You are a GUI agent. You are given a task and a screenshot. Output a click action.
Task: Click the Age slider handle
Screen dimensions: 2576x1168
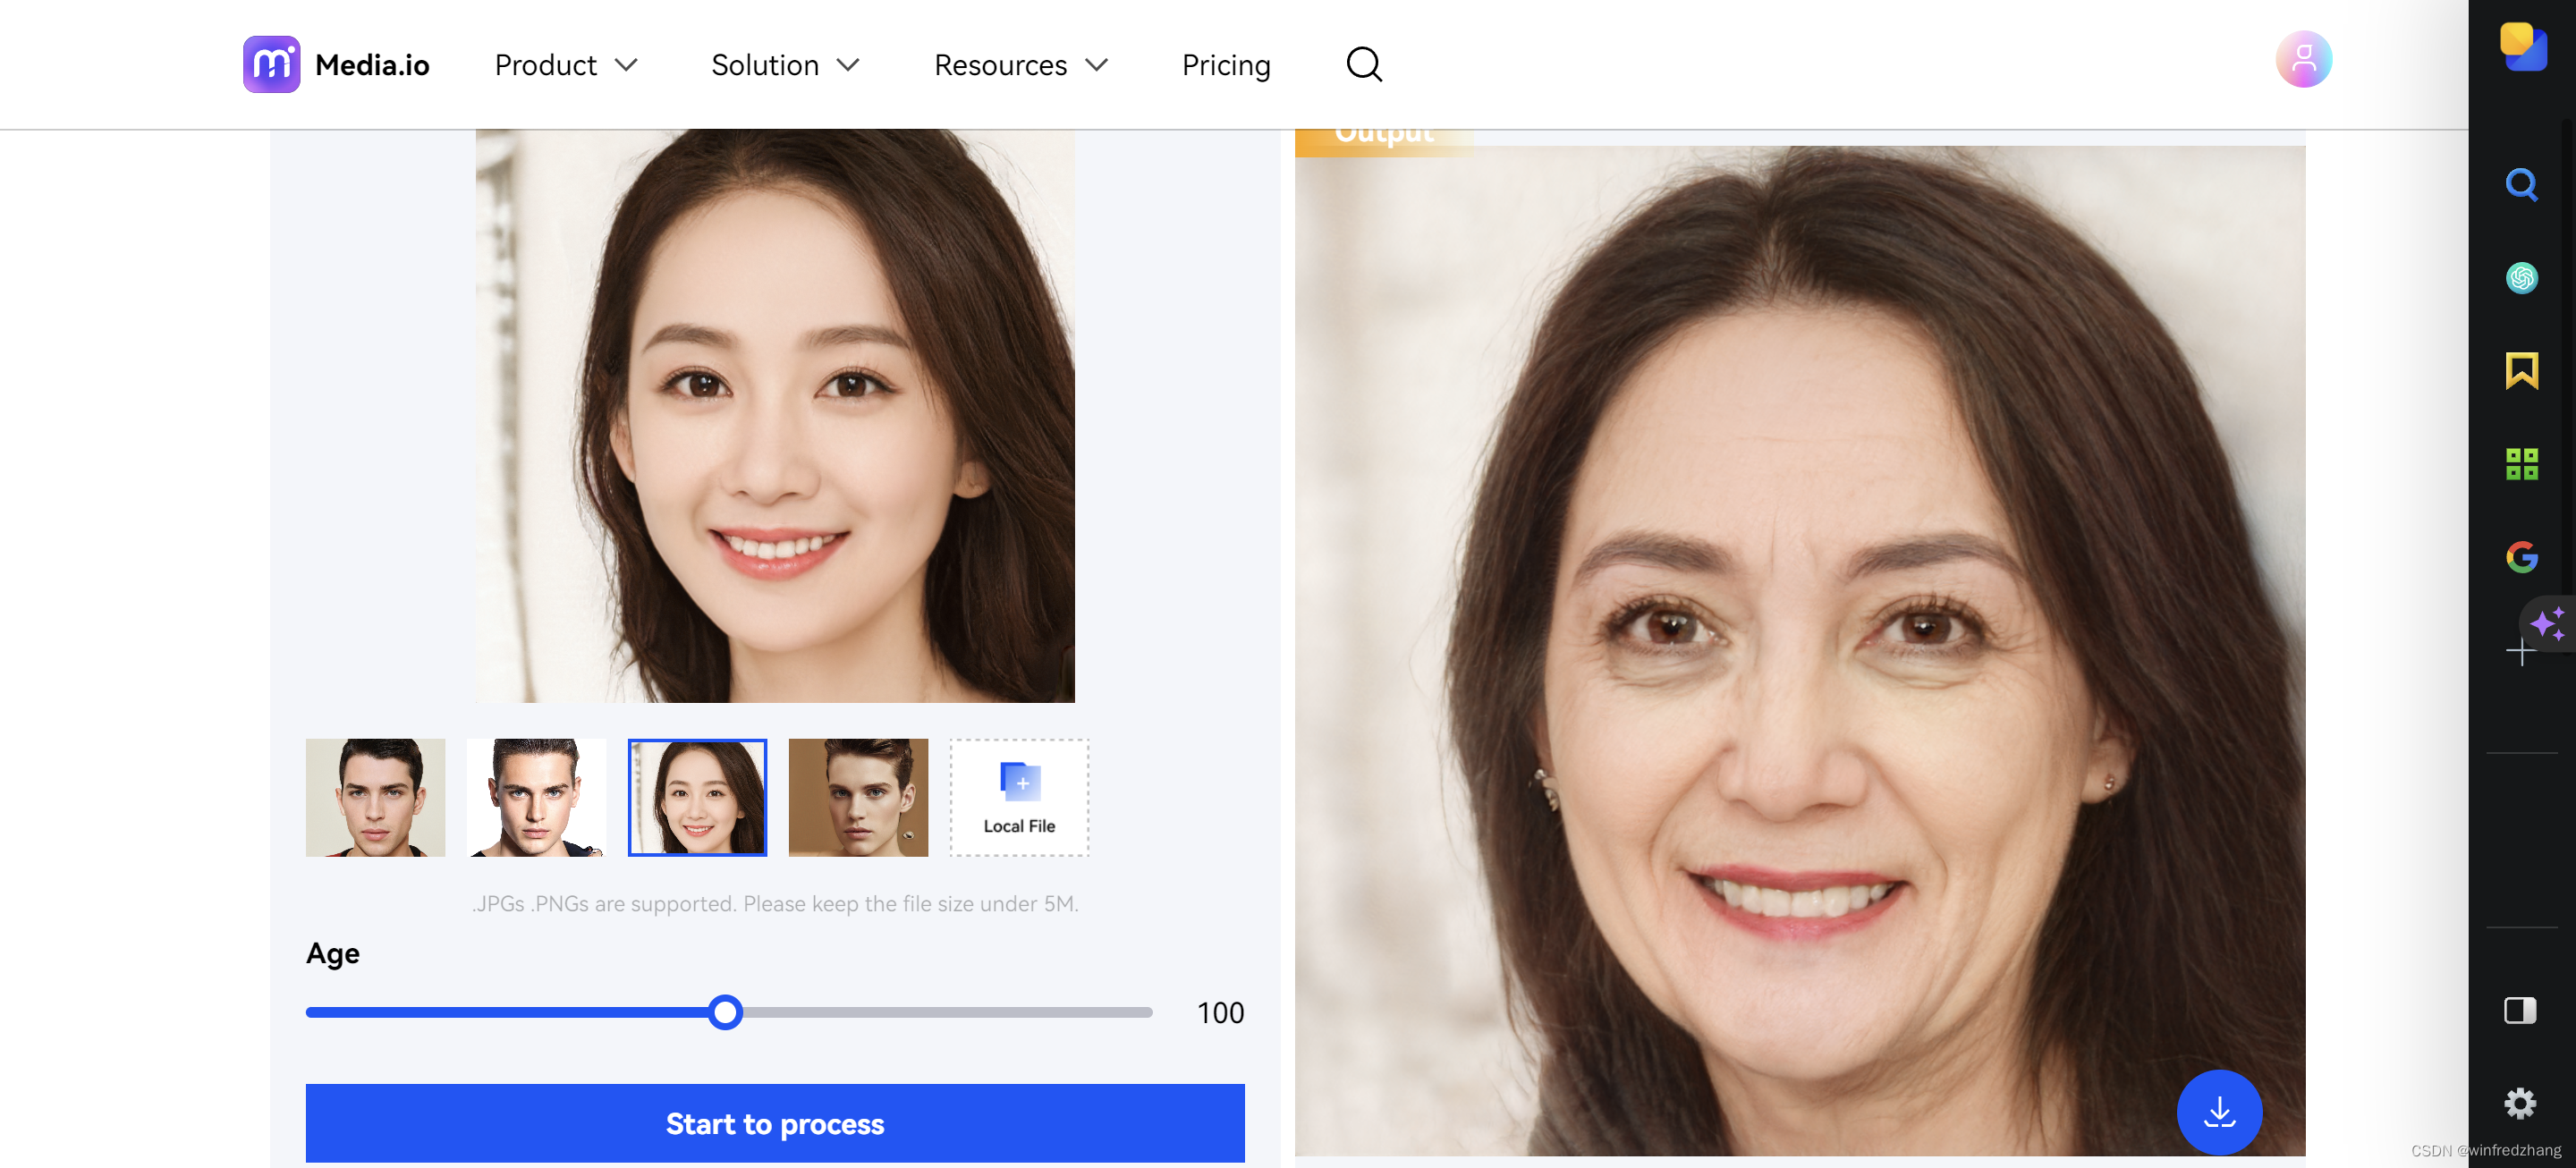click(x=725, y=1012)
